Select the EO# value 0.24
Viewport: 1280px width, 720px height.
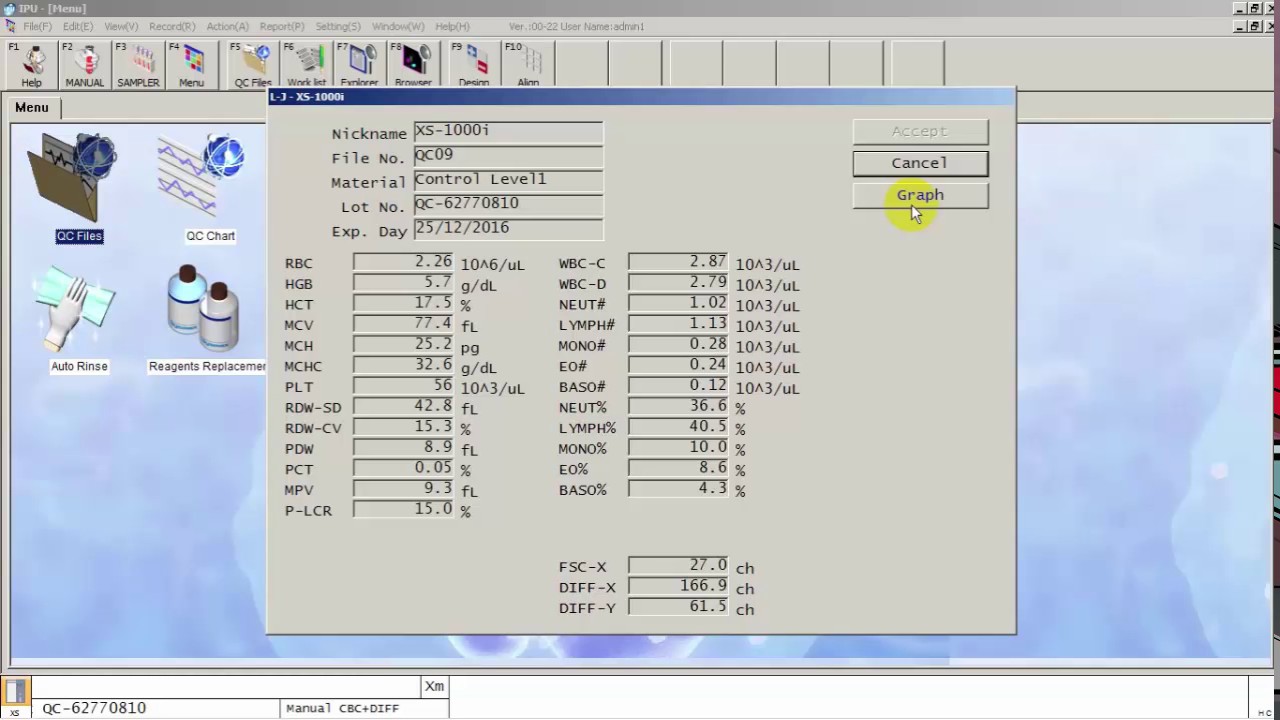point(679,365)
